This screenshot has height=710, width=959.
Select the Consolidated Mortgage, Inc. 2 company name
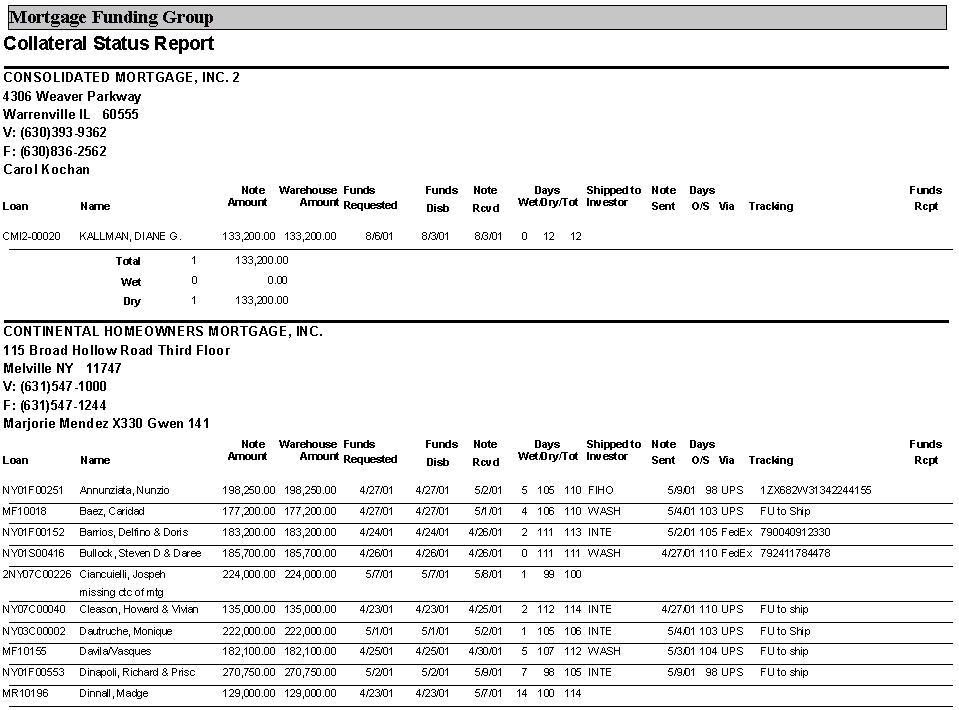(121, 78)
